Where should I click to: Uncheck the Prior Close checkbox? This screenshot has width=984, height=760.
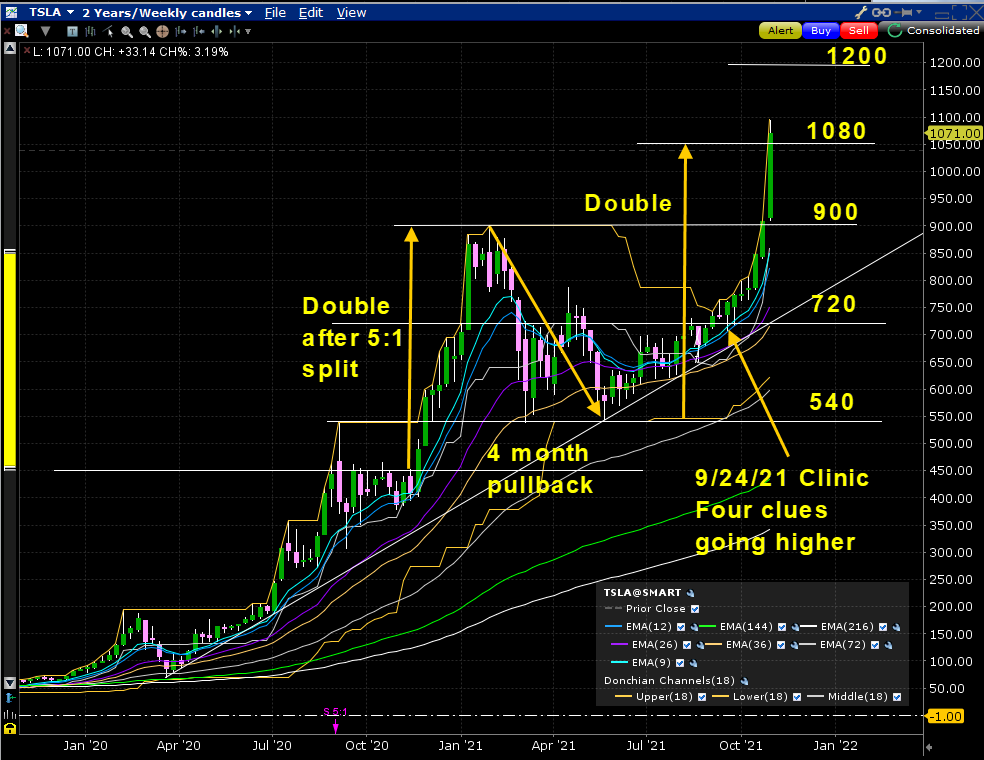695,609
